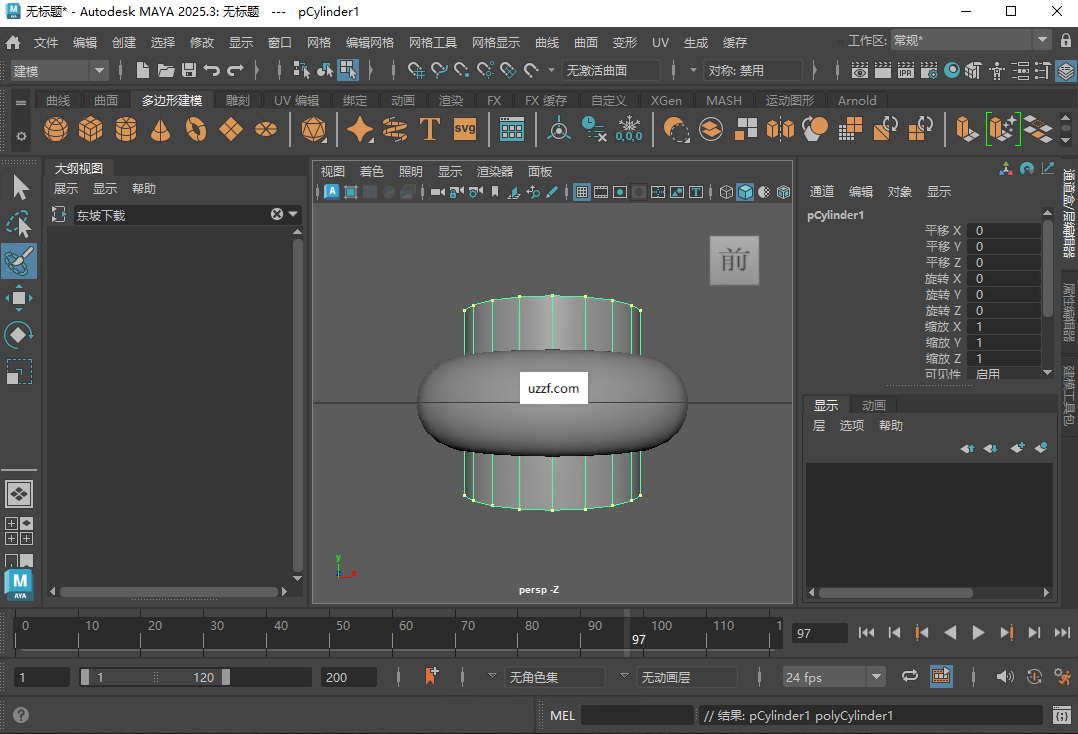
Task: Clear the 东坡下载 search field with X button
Action: 276,213
